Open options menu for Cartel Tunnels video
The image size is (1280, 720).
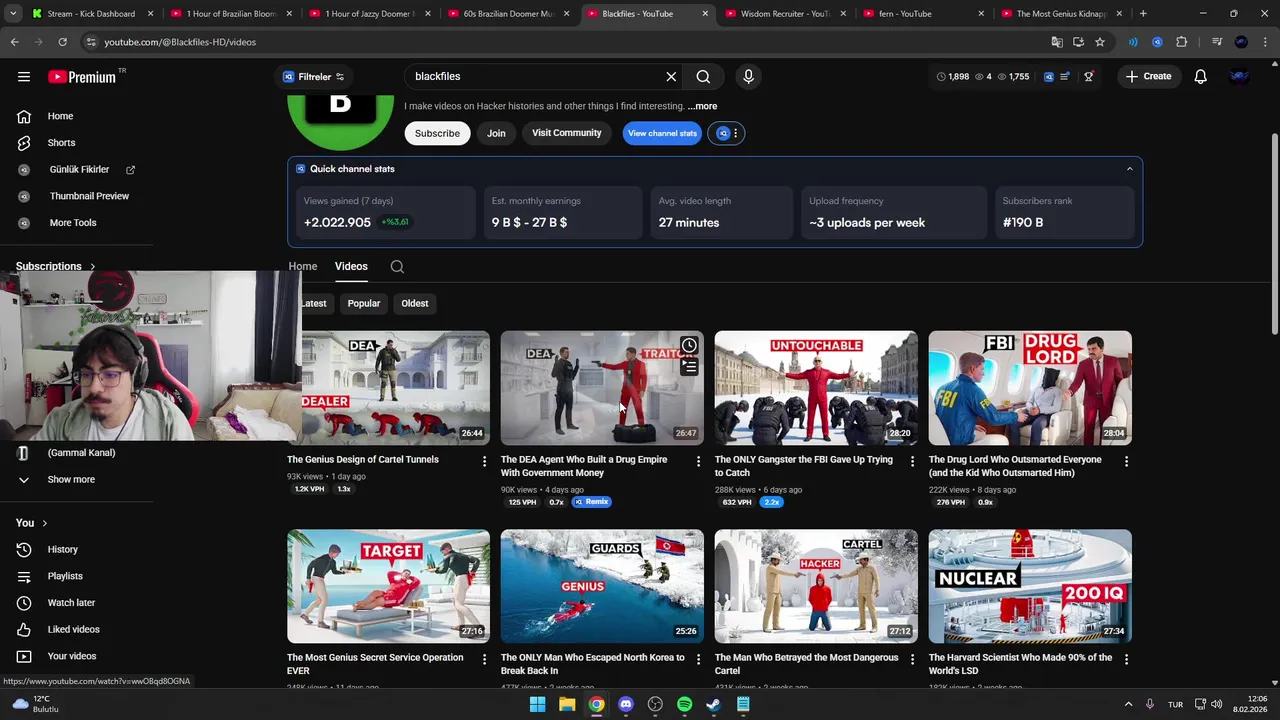point(484,462)
